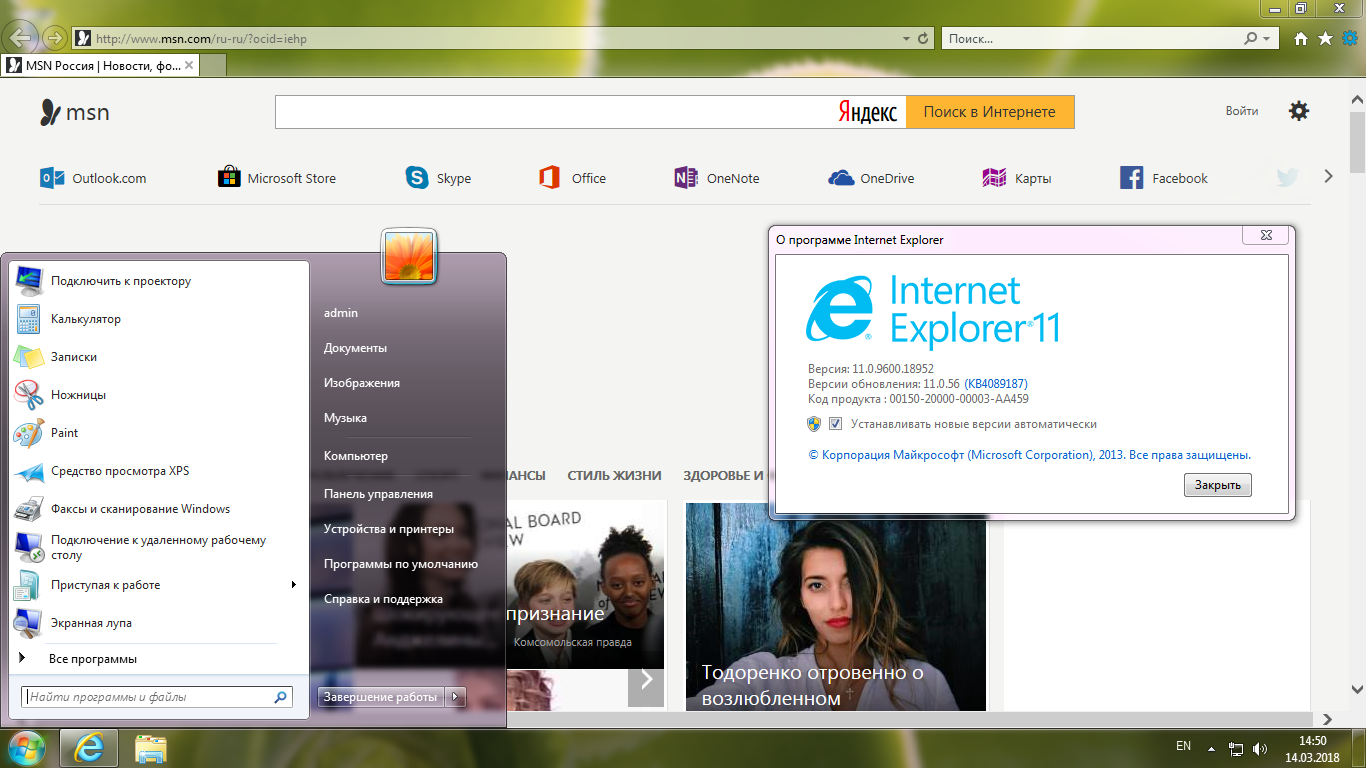Expand the address bar history dropdown
Screen dimensions: 1366x768
click(x=905, y=39)
